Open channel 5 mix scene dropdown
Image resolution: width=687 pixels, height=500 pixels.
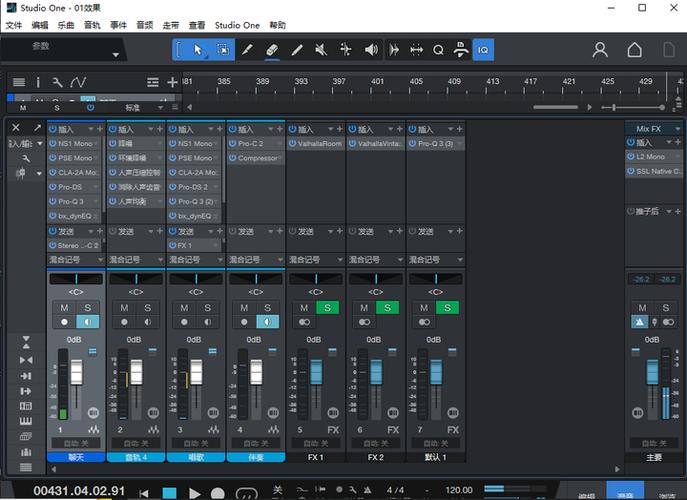click(x=340, y=260)
